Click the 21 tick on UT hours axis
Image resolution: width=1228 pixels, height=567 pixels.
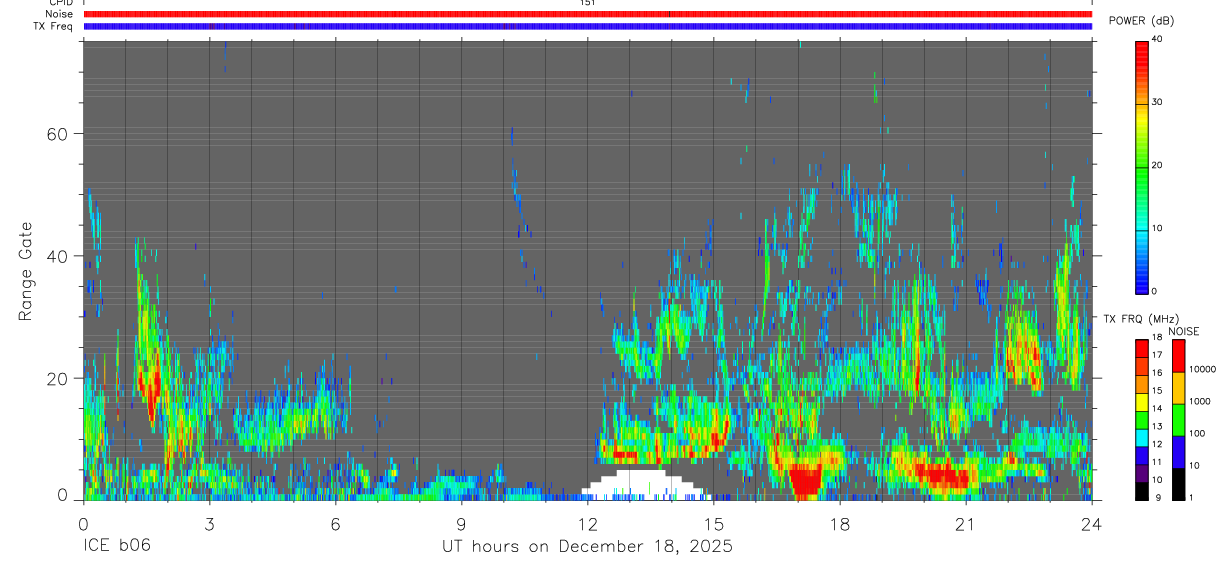point(965,523)
